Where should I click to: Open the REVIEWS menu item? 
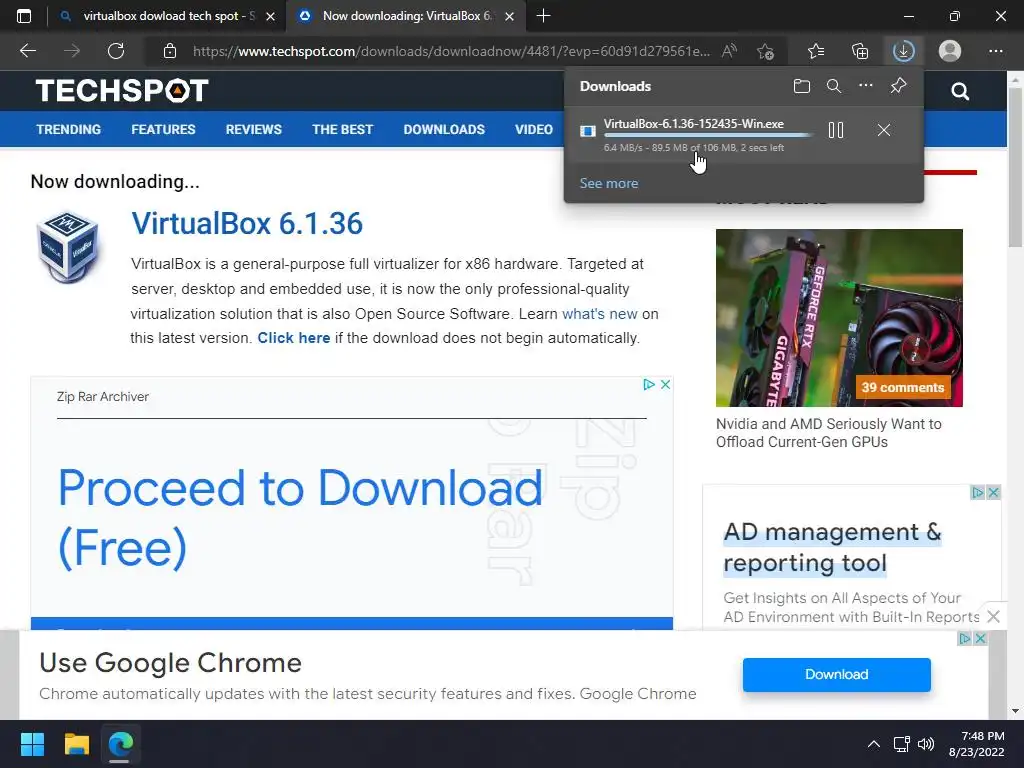253,129
